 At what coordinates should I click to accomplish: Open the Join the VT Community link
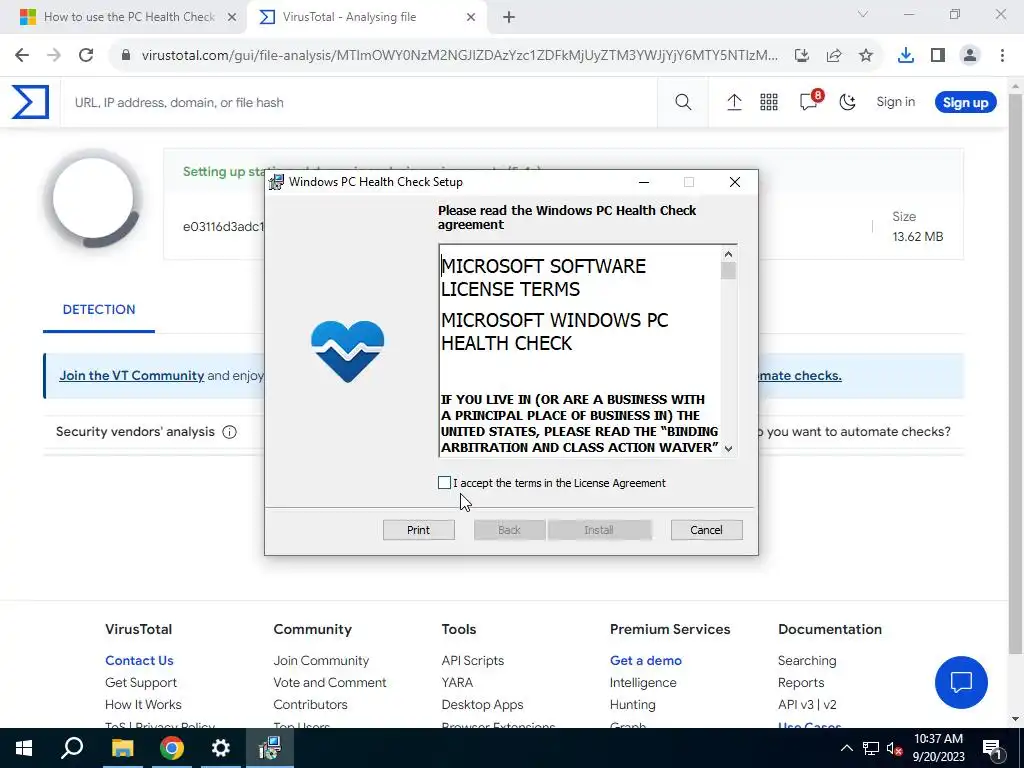click(x=132, y=376)
